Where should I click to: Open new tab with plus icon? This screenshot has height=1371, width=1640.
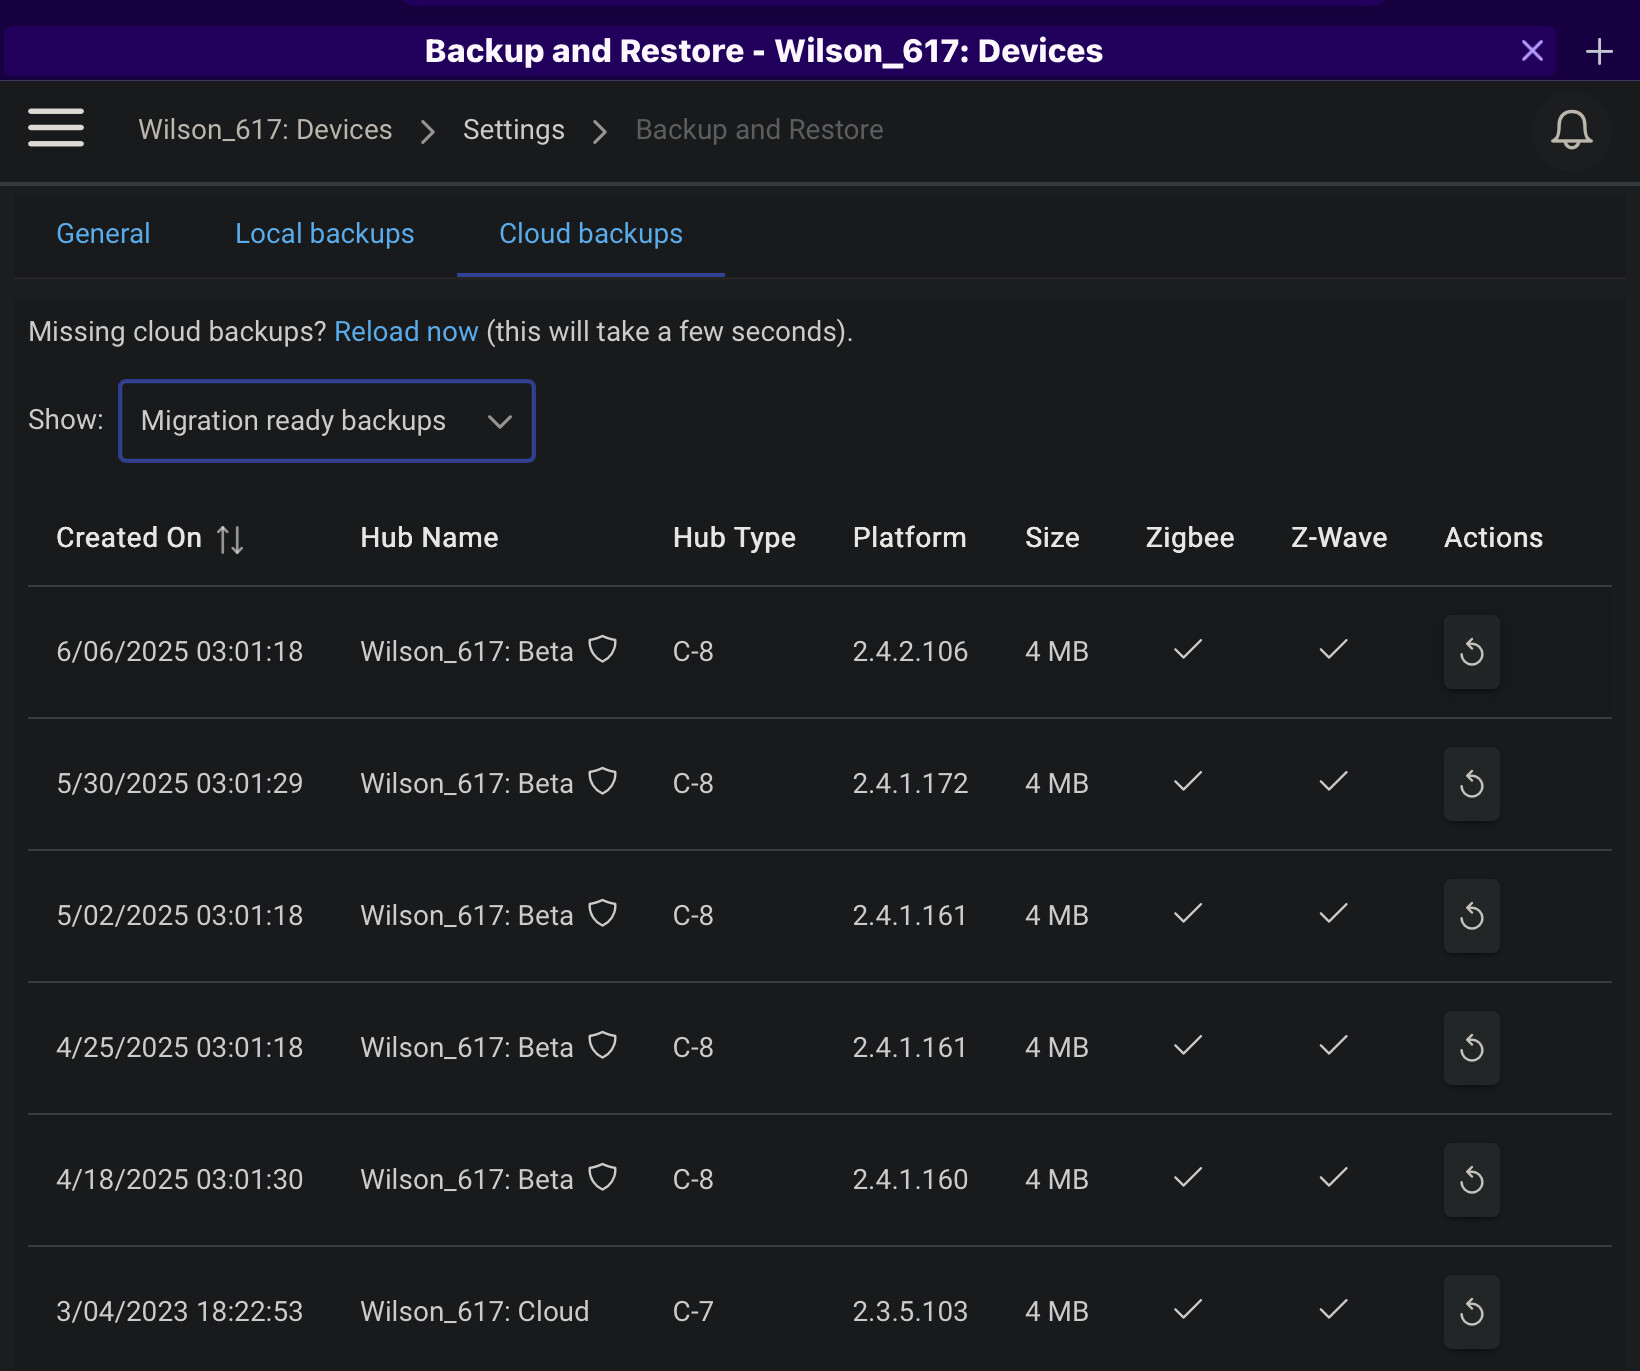[1599, 51]
